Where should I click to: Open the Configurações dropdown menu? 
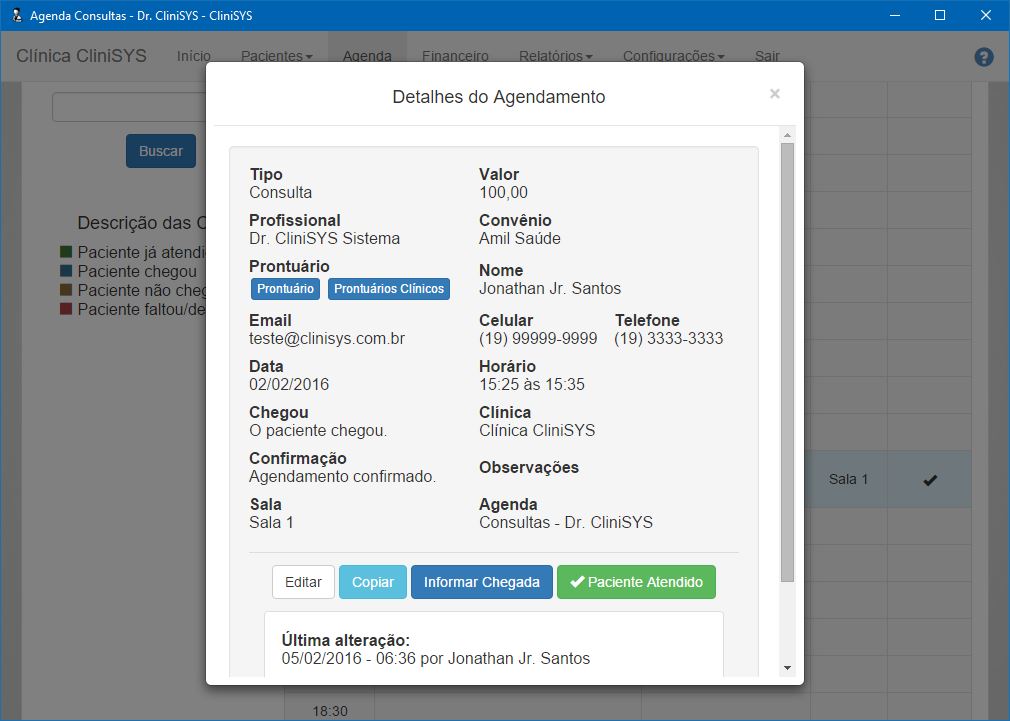tap(673, 56)
